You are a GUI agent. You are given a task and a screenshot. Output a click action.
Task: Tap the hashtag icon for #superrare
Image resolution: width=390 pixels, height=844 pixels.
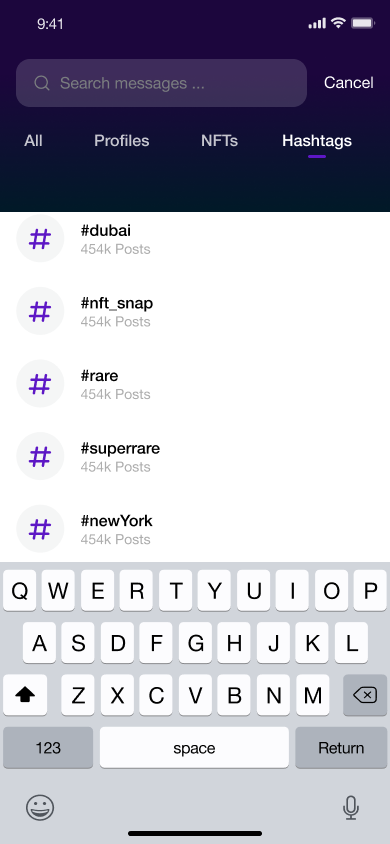40,456
